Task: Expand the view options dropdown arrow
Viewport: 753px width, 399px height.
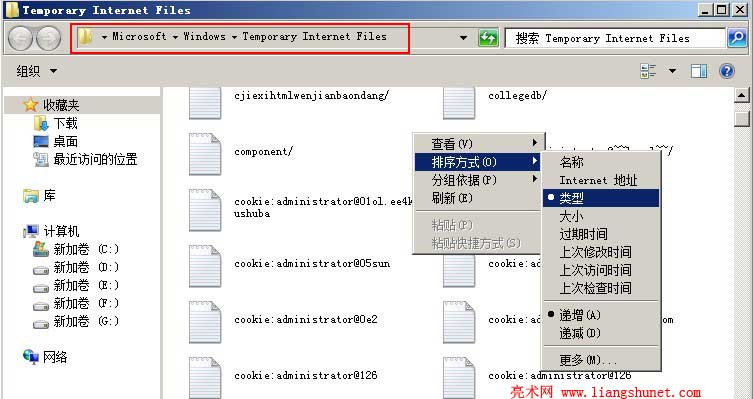Action: pos(672,72)
